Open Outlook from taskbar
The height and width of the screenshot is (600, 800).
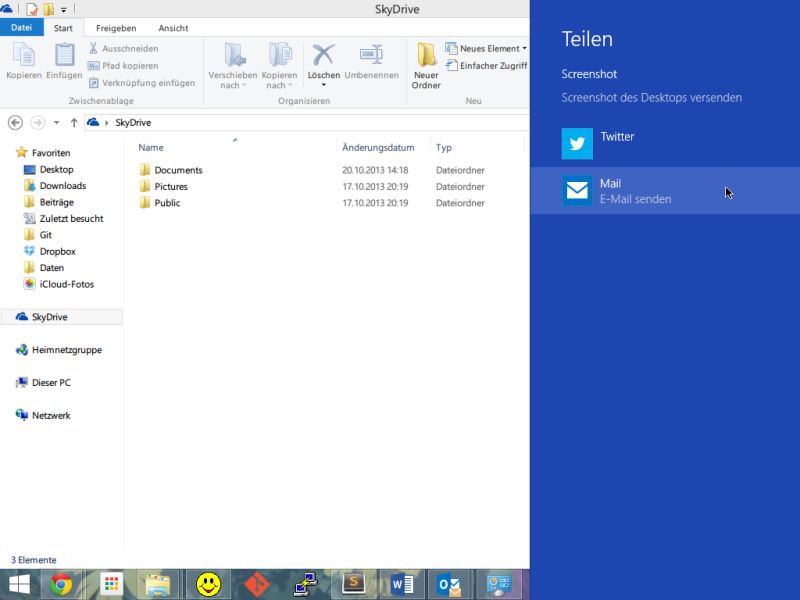click(x=449, y=584)
